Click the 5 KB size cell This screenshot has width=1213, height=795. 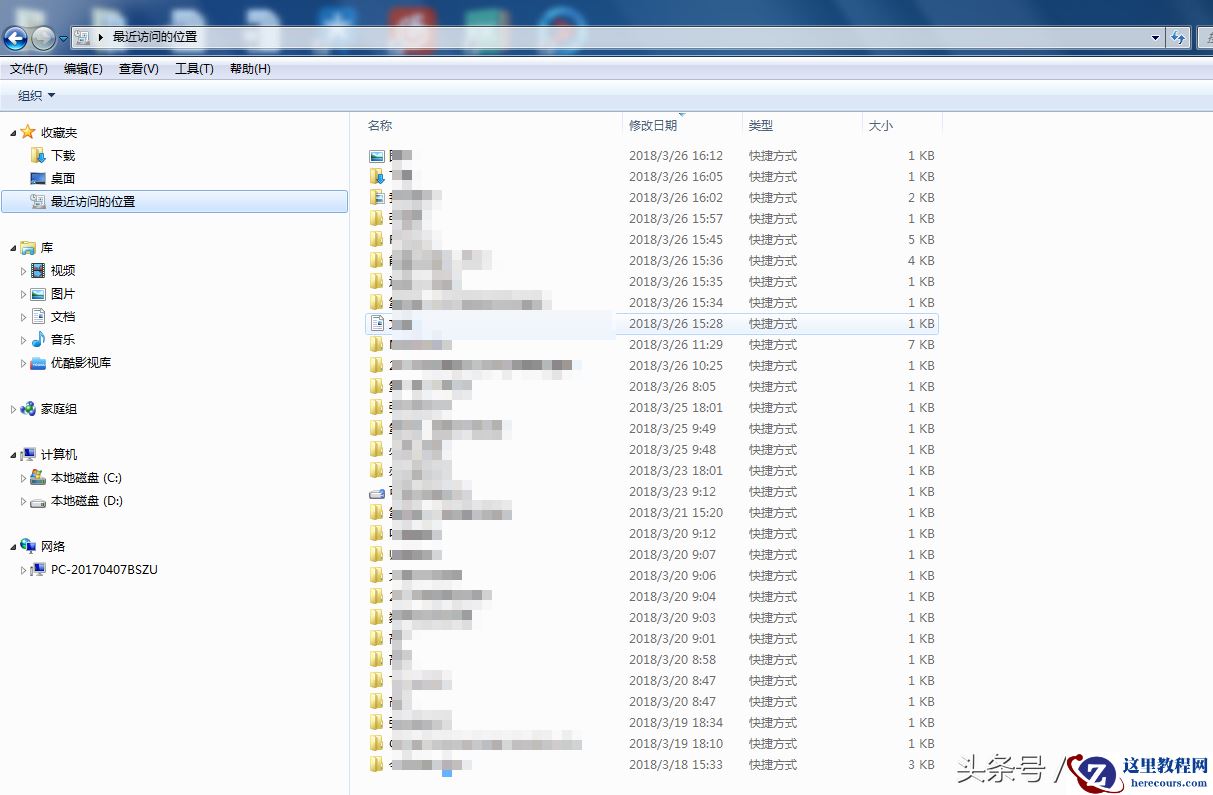921,240
